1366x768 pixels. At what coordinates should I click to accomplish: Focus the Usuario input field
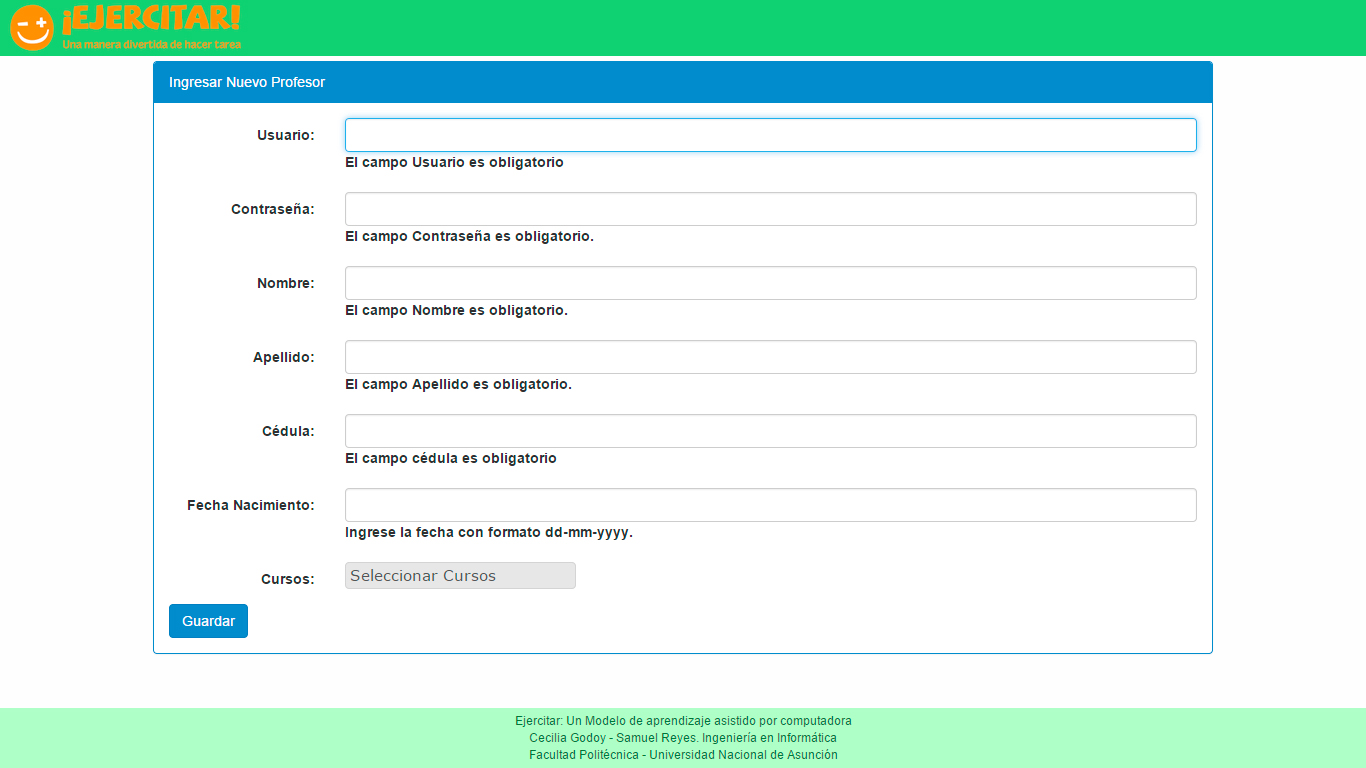click(770, 135)
